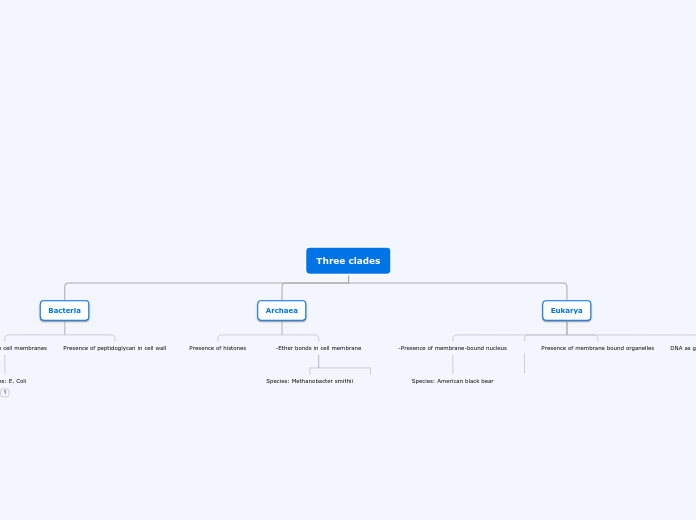Click the Presence of membrane-bound nucleus topic
The height and width of the screenshot is (520, 696).
tap(452, 348)
